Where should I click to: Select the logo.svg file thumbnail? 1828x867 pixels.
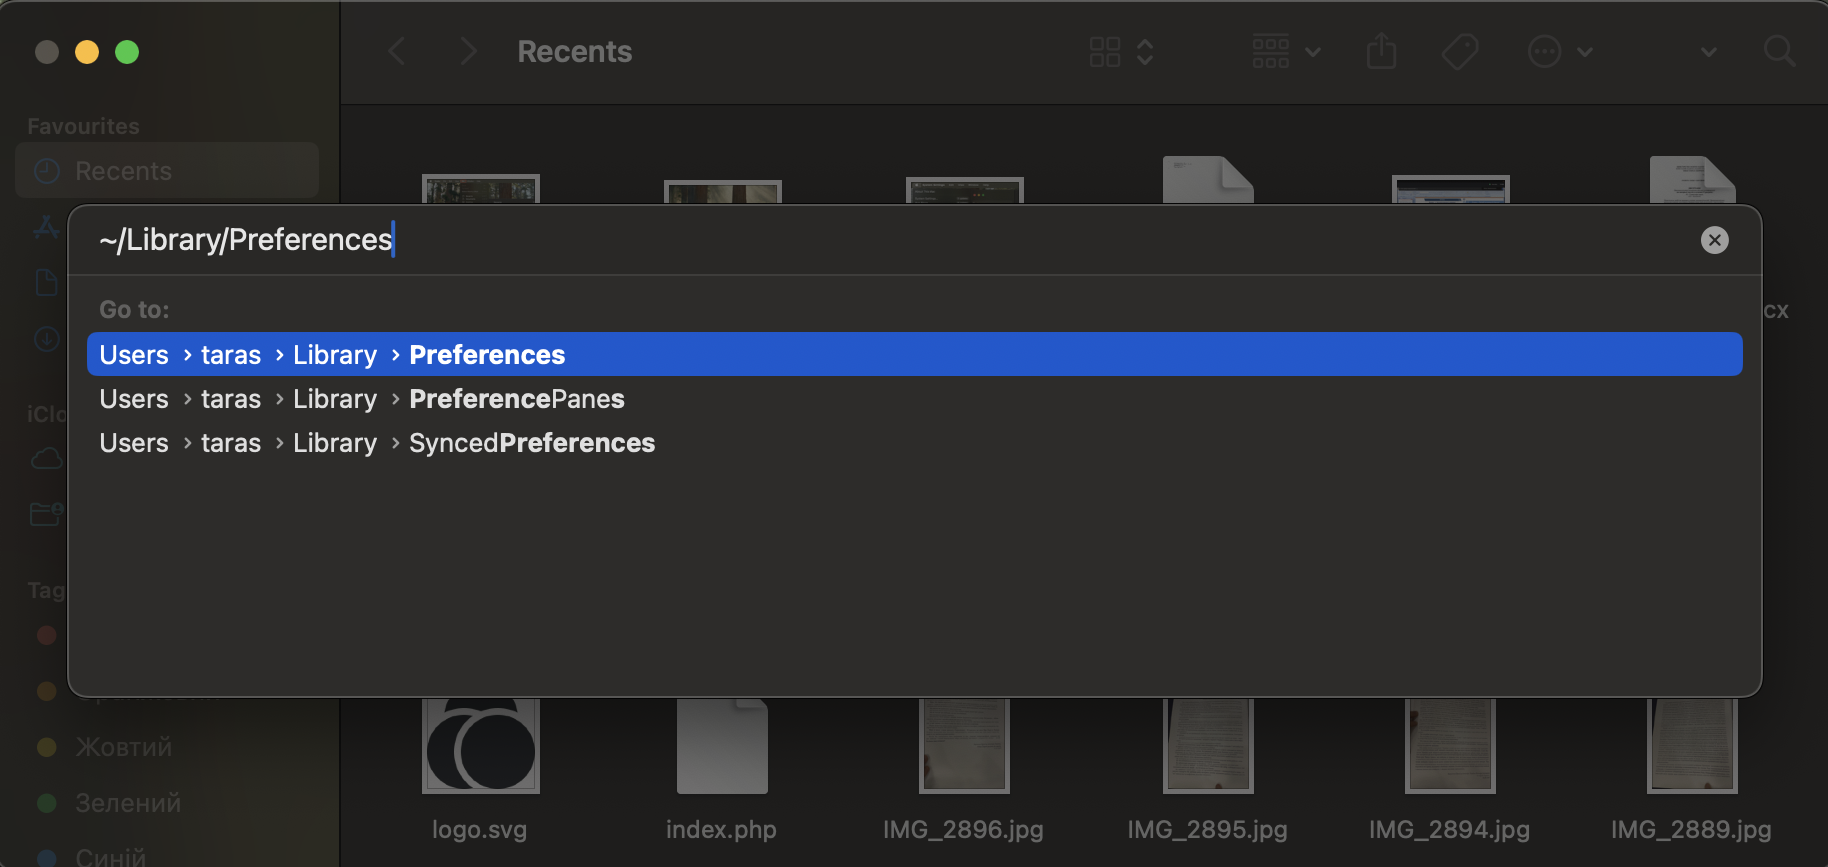(480, 746)
